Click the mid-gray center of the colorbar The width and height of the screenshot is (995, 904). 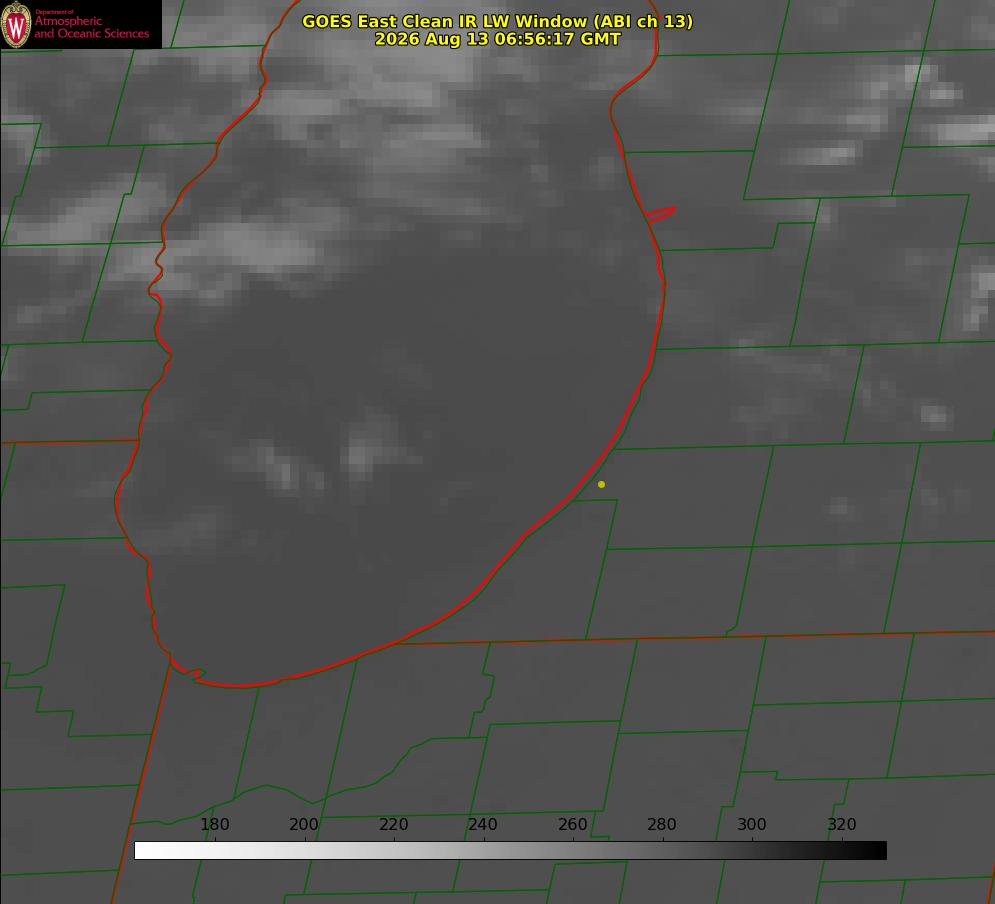(x=510, y=851)
